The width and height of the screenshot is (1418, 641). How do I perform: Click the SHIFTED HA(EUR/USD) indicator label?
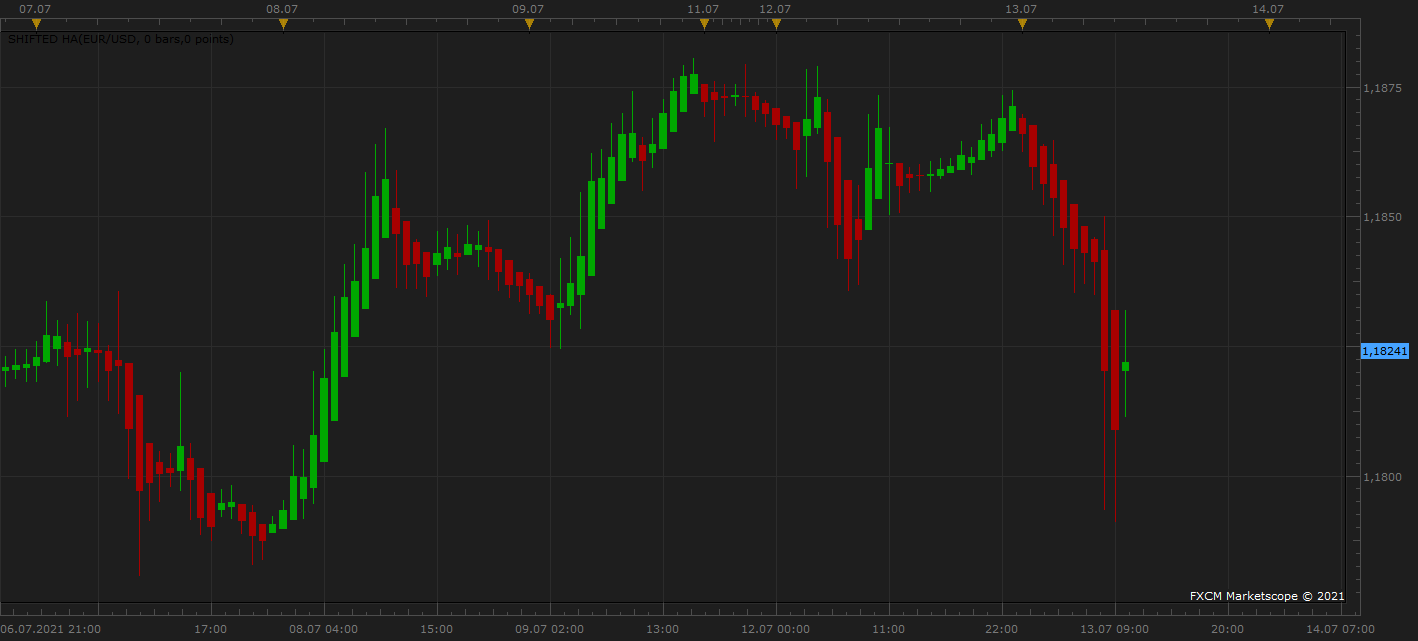coord(121,39)
